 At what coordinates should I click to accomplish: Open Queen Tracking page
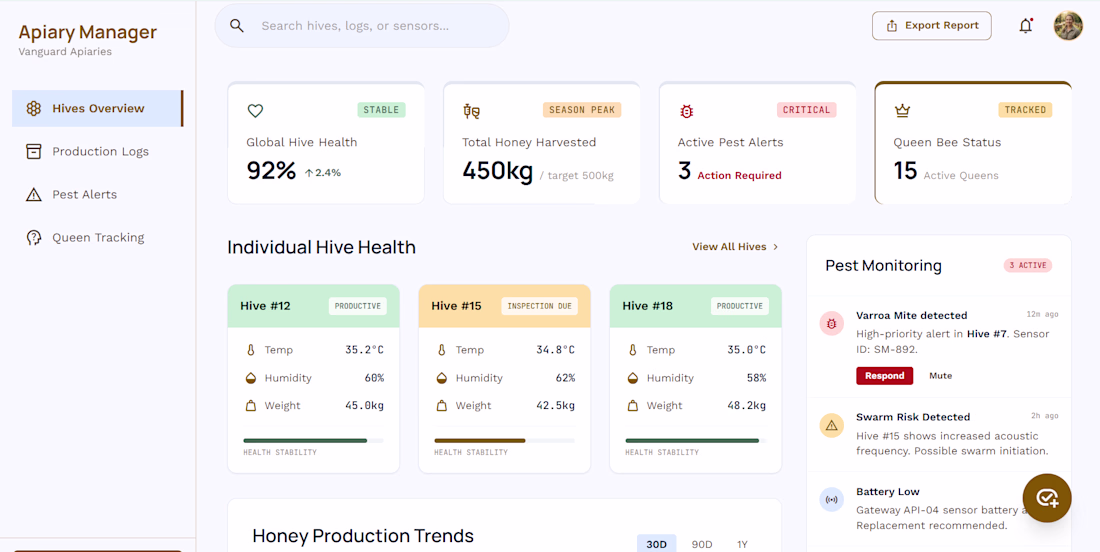(x=97, y=237)
